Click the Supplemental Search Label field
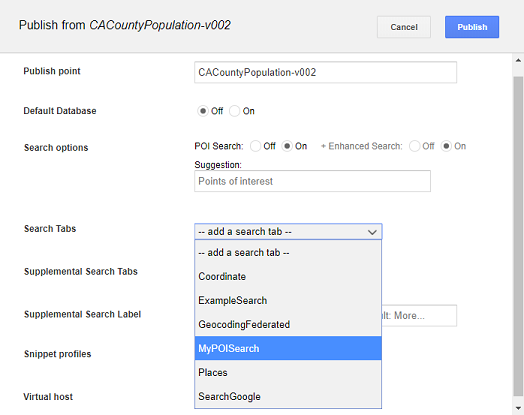Viewport: 524px width, 415px height. (419, 315)
